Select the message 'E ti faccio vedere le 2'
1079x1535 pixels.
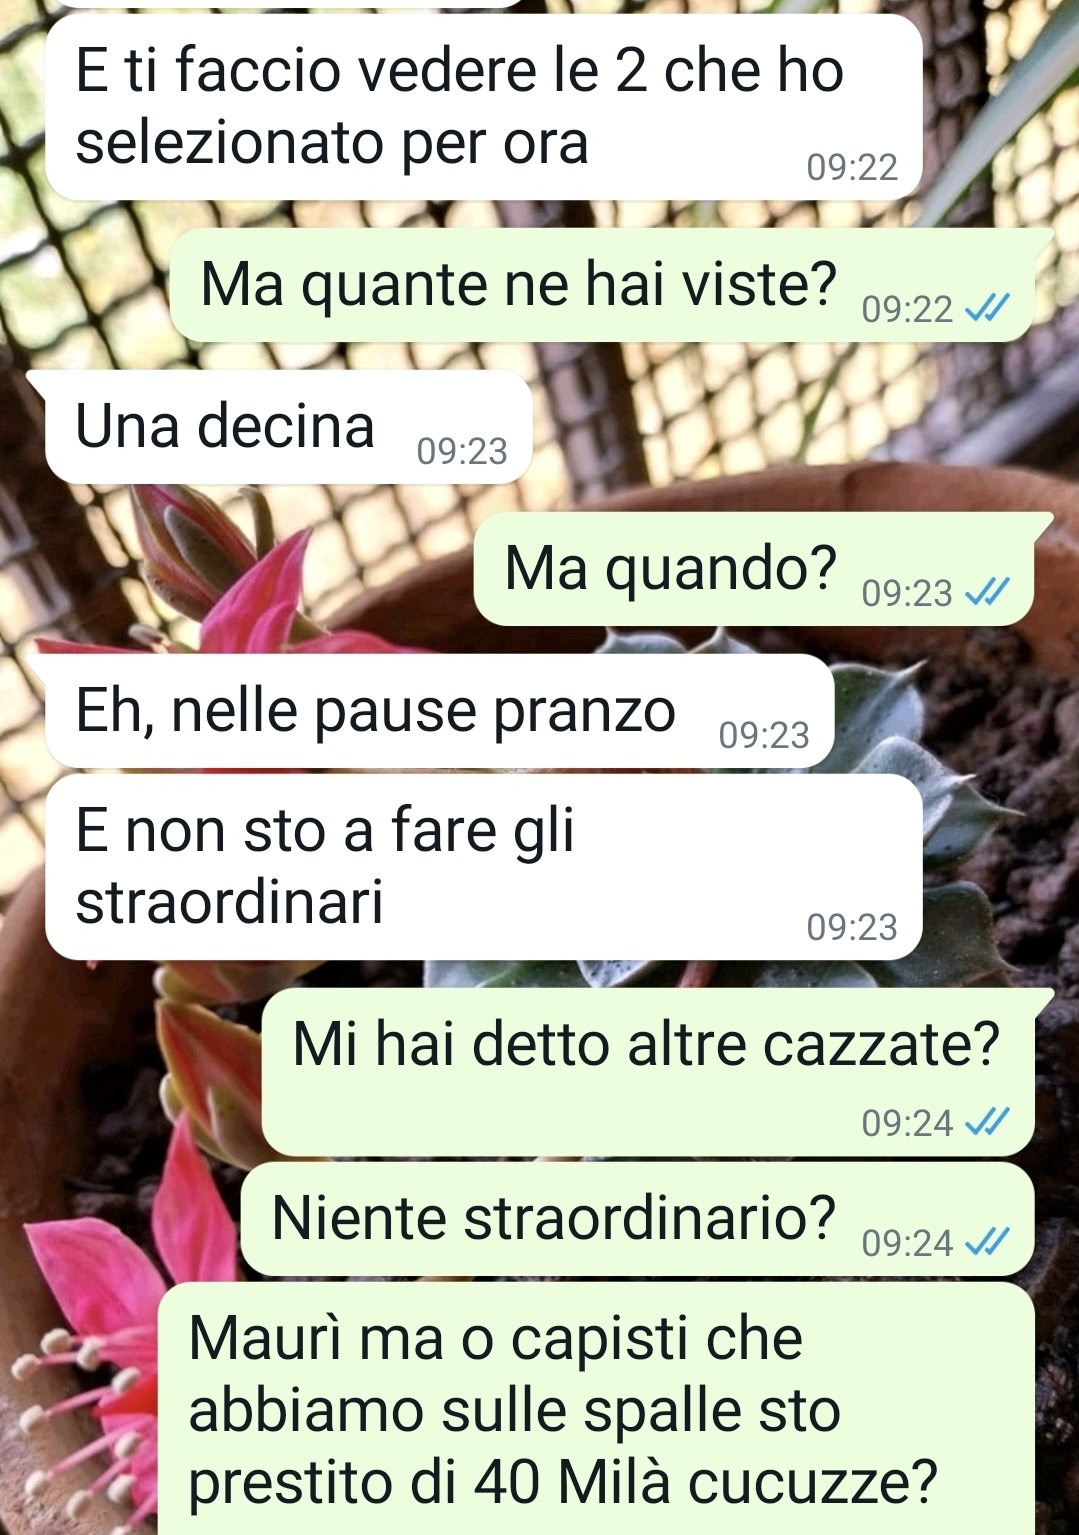tap(483, 106)
